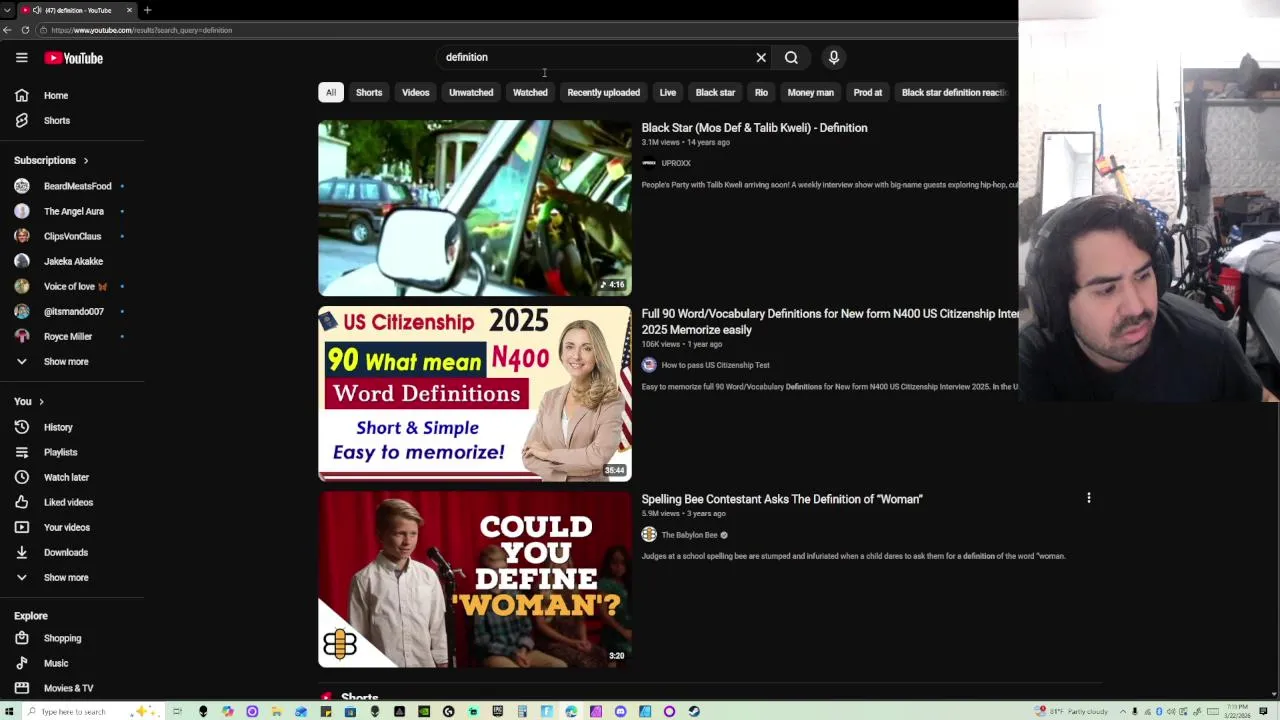The height and width of the screenshot is (720, 1280).
Task: Open Spelling Bee Contestant video title
Action: coord(782,499)
